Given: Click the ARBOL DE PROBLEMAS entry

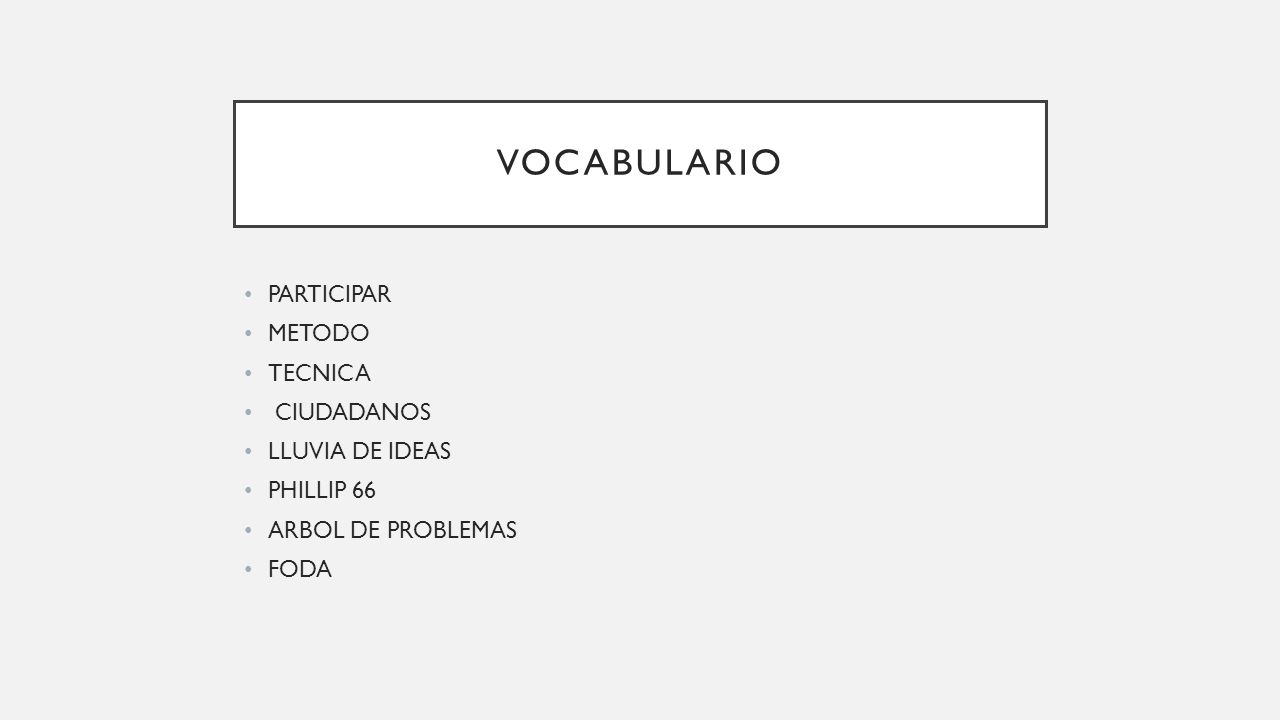Looking at the screenshot, I should tap(392, 531).
